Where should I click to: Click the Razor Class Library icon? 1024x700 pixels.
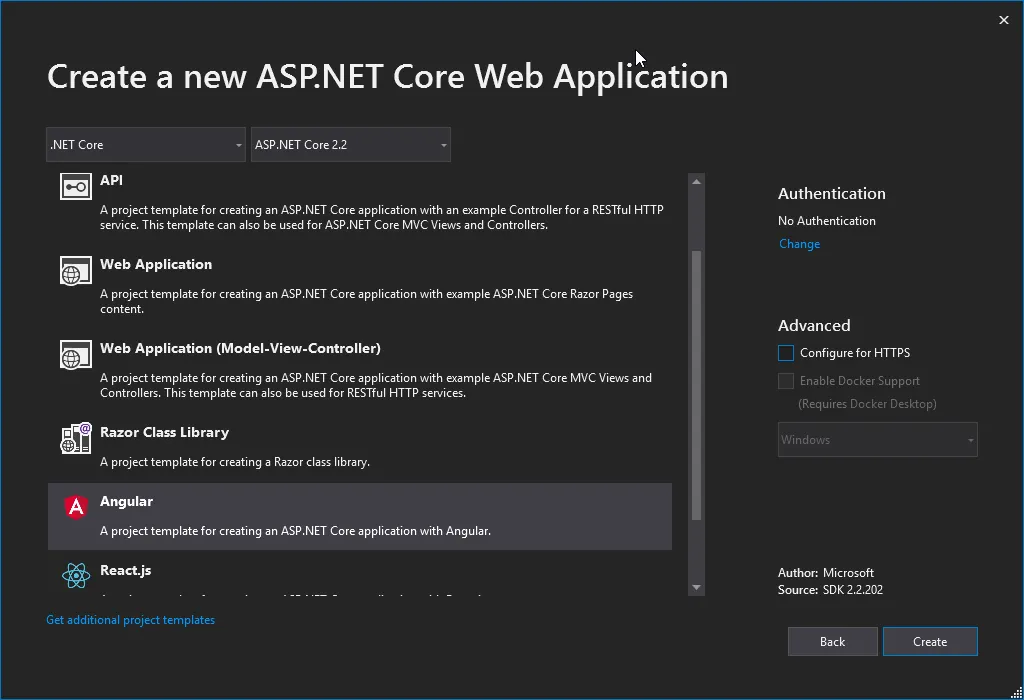(76, 439)
